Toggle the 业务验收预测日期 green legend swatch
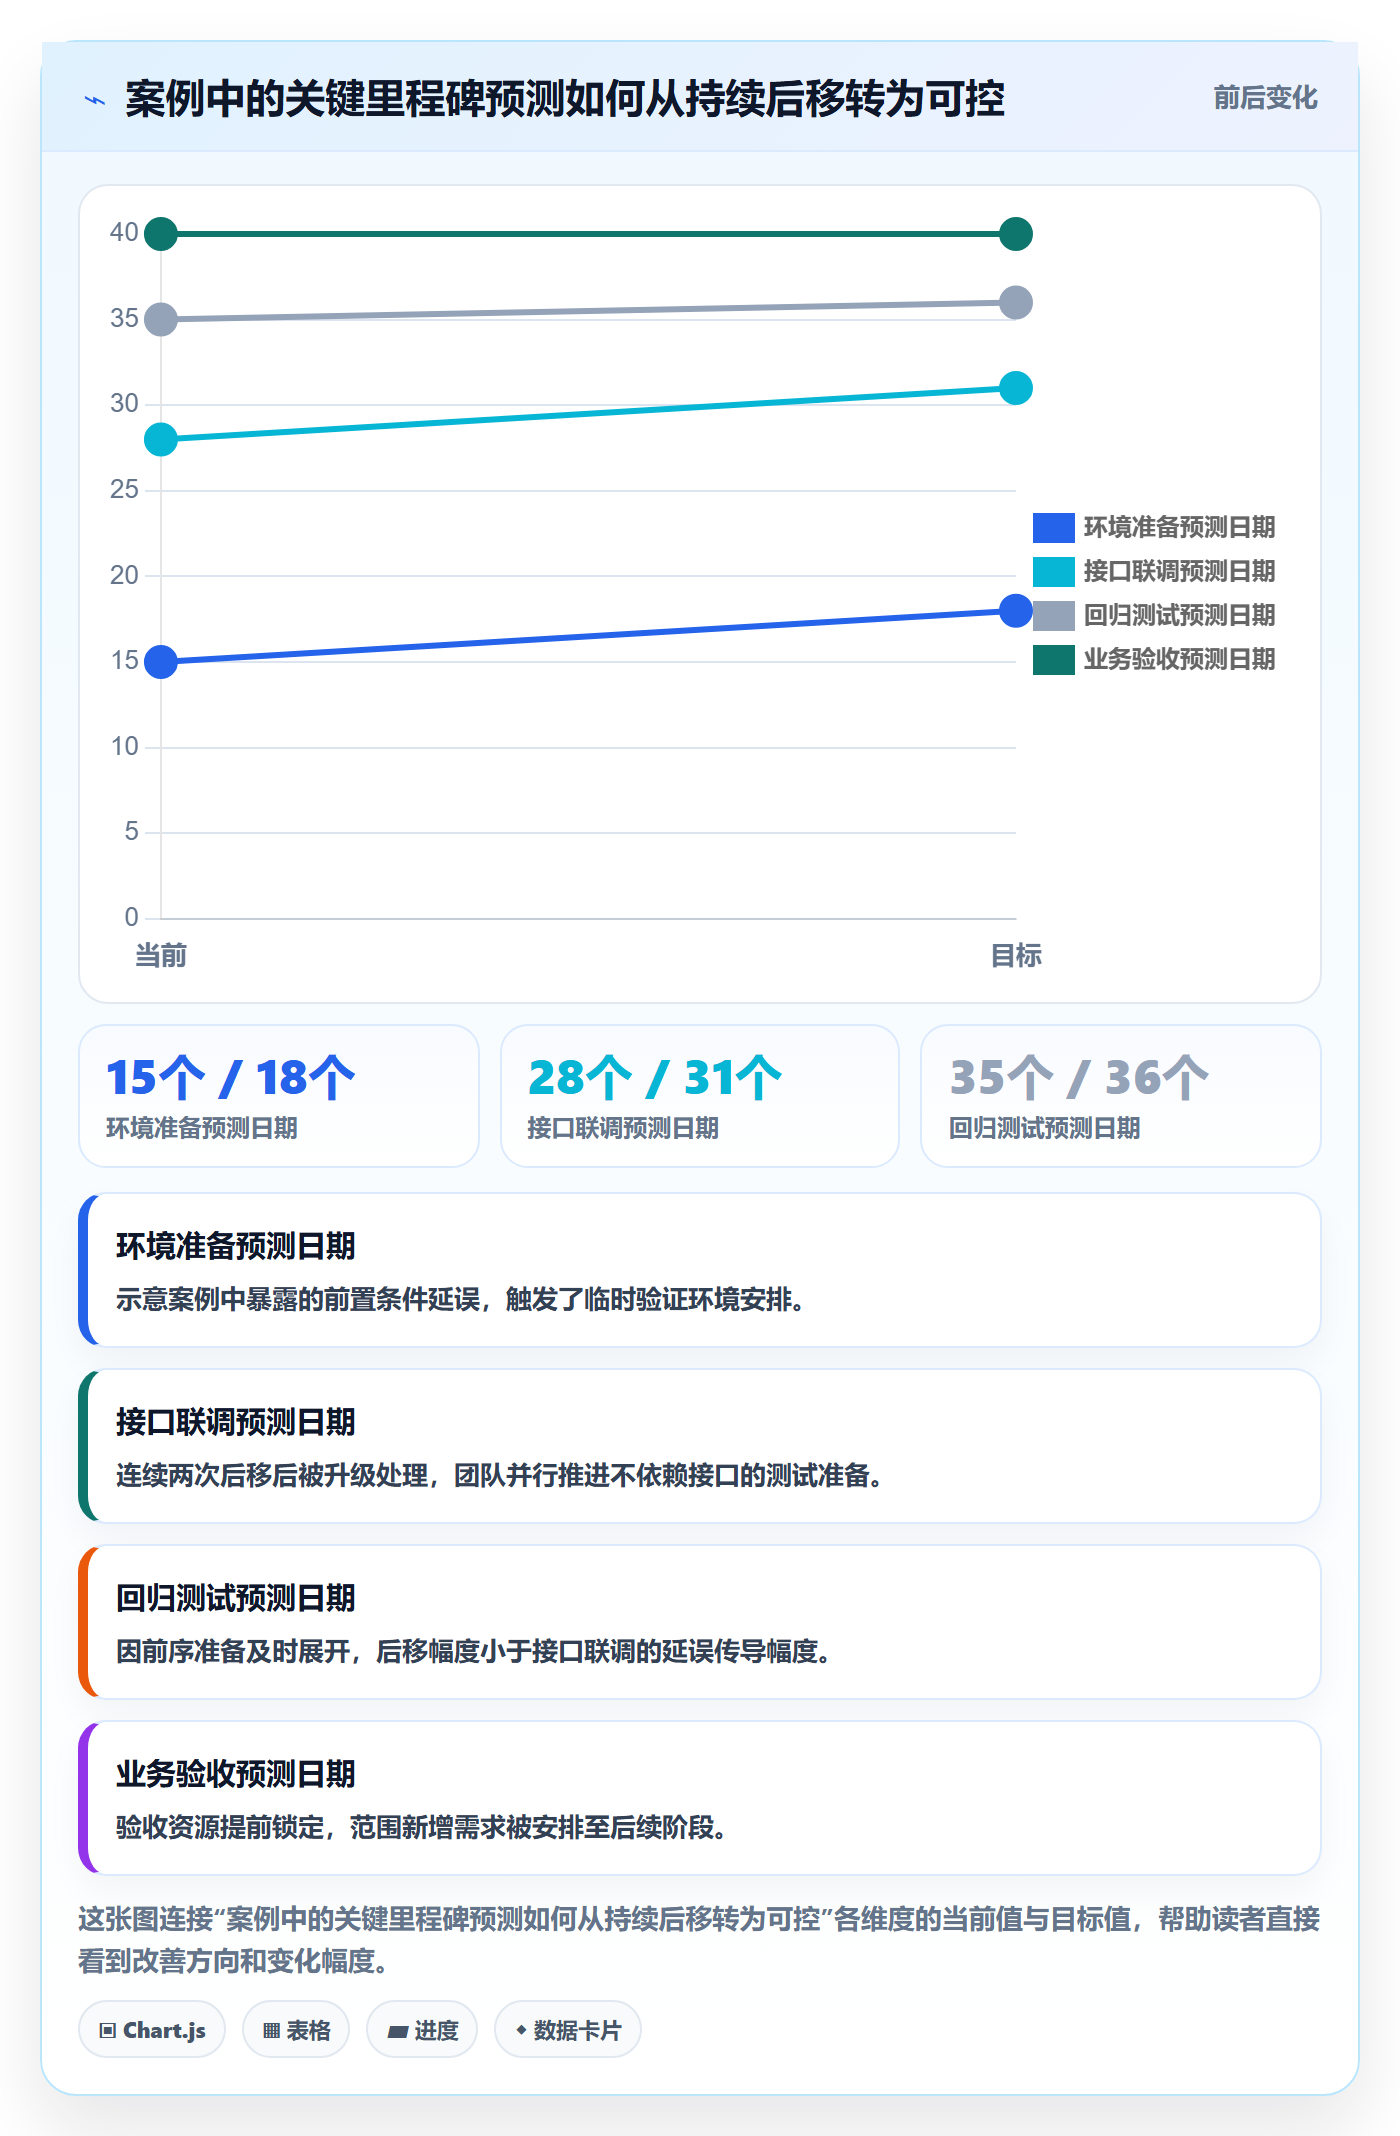Screen dimensions: 1400x2136 click(1053, 659)
